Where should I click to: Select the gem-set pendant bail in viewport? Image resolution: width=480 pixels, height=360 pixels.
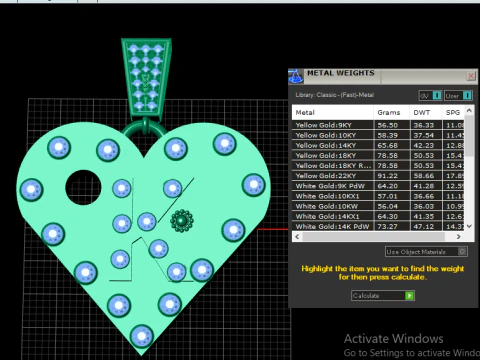(146, 78)
